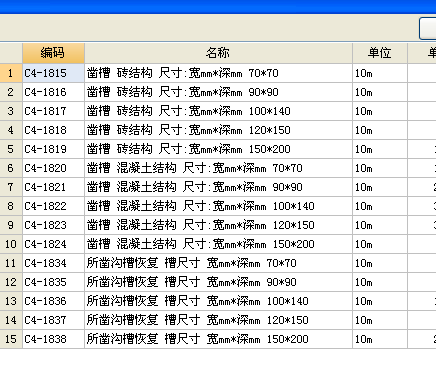The width and height of the screenshot is (436, 373).
Task: Select code cell C4-1818
Action: click(53, 130)
